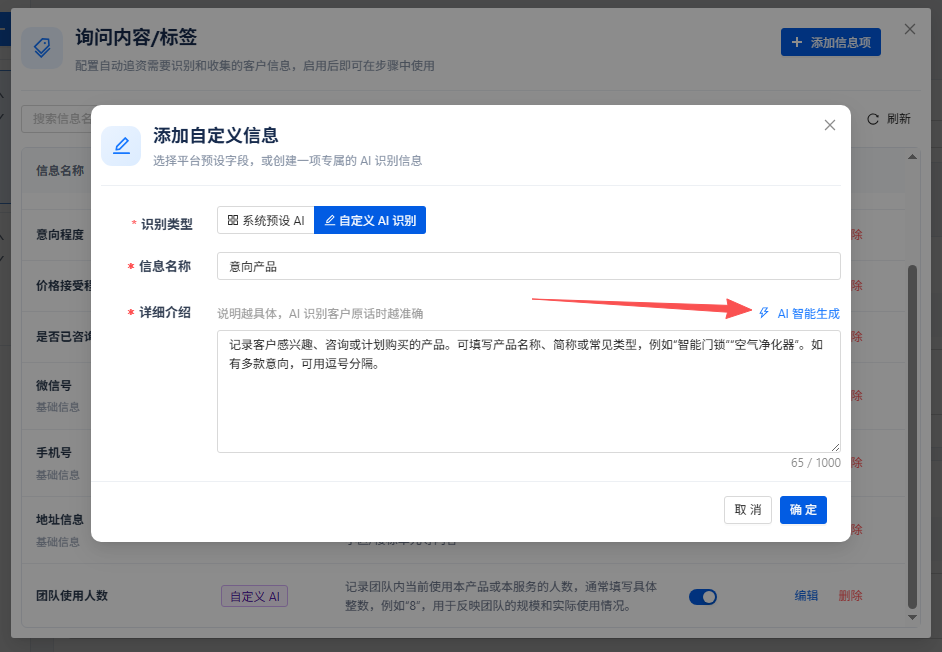
Task: Click the background list scrollbar down arrow
Action: click(913, 617)
